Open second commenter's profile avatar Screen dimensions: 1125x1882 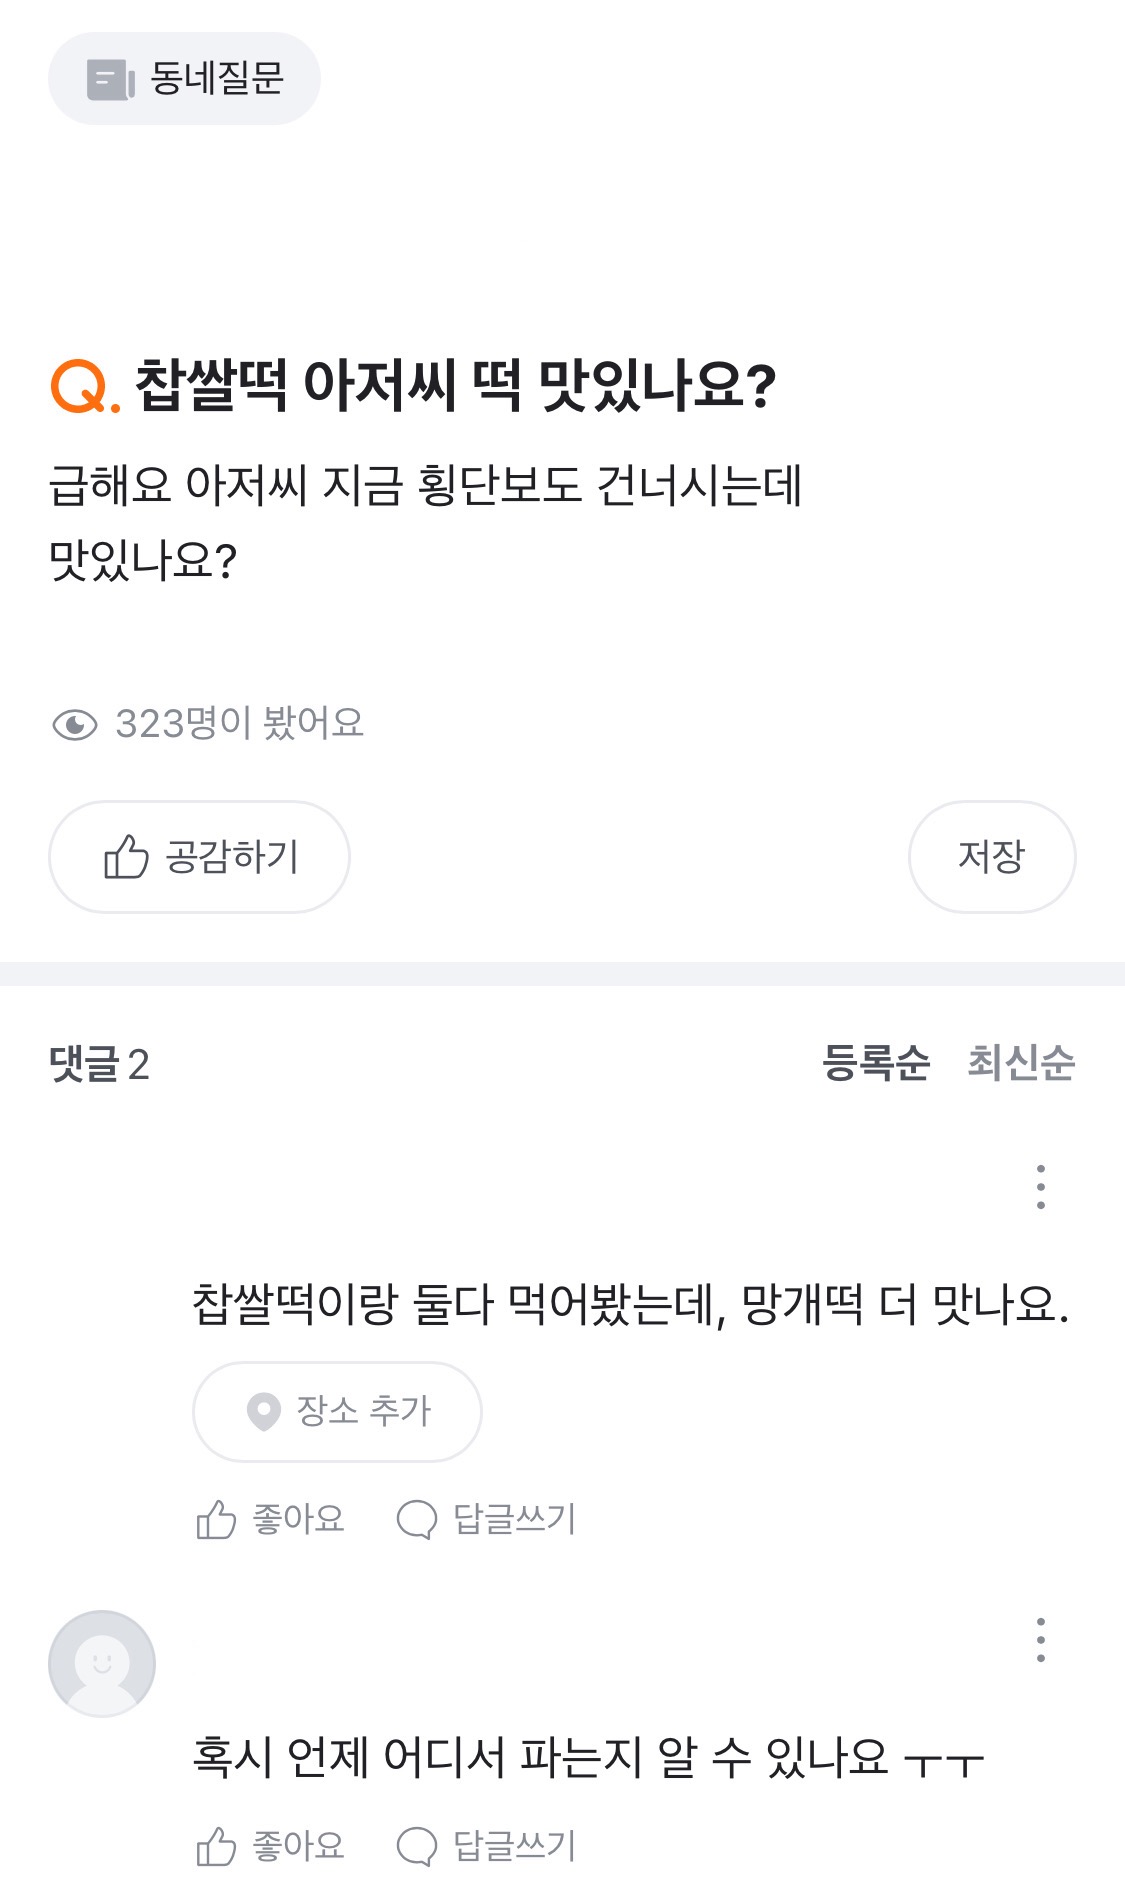point(102,1664)
